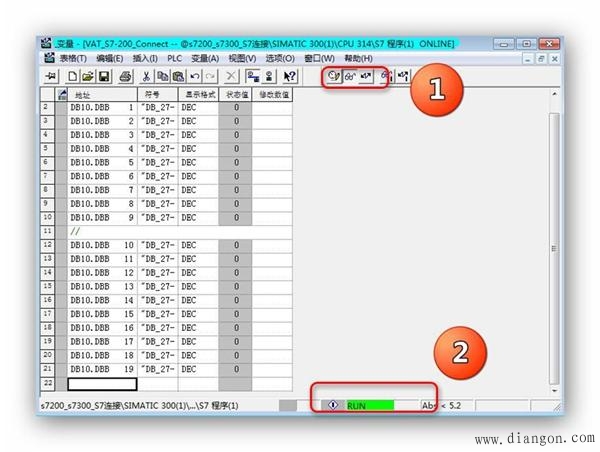This screenshot has width=600, height=452.
Task: Open the PLC menu
Action: pyautogui.click(x=174, y=59)
